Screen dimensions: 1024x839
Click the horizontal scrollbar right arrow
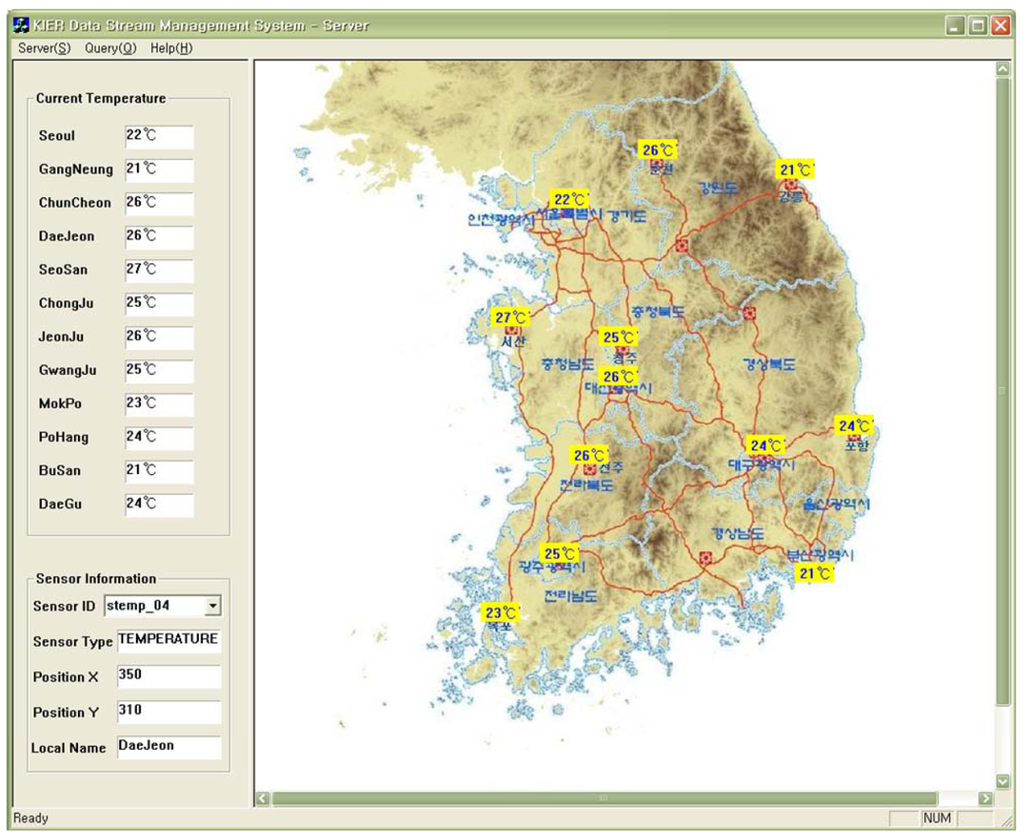[985, 798]
